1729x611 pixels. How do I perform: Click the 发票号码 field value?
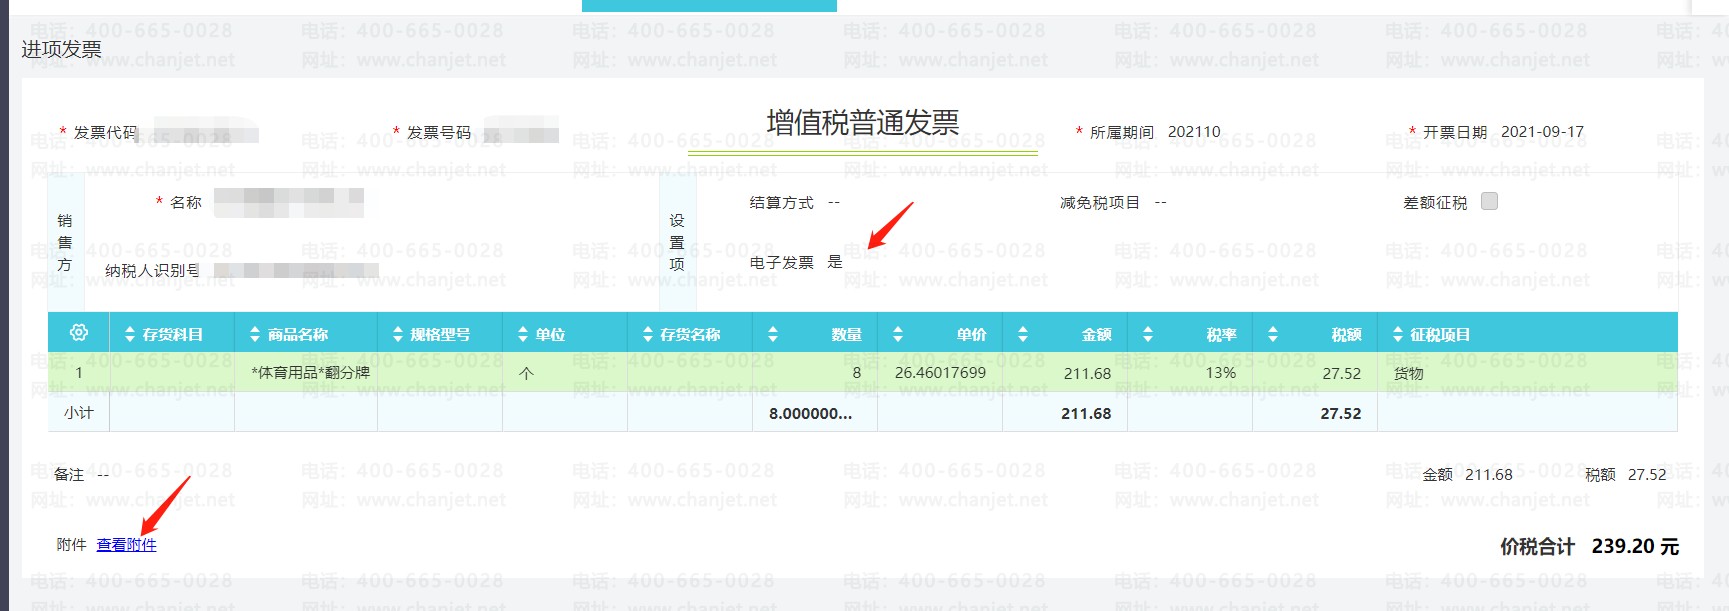(x=520, y=133)
